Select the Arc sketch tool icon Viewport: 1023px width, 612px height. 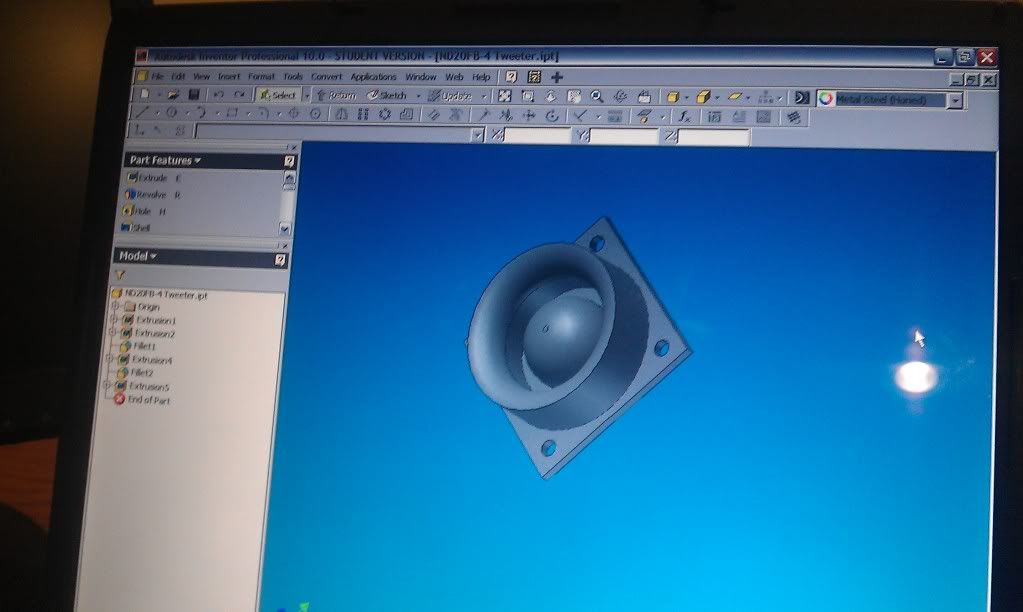(202, 113)
